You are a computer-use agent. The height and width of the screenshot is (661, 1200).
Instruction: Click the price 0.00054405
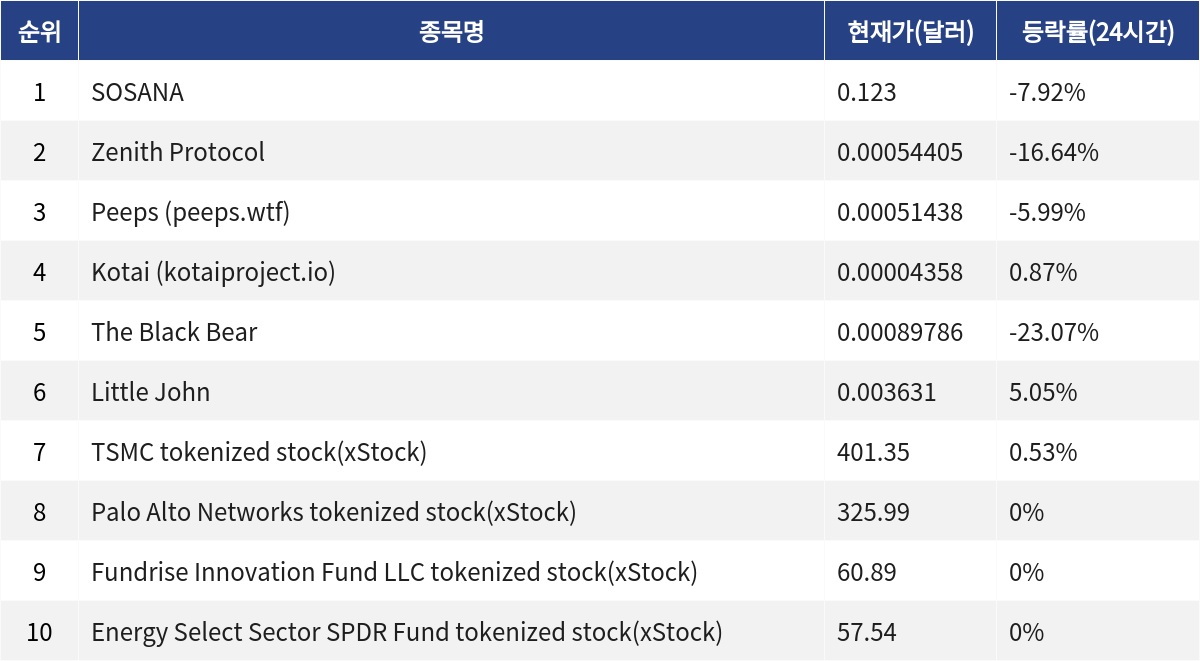point(900,153)
